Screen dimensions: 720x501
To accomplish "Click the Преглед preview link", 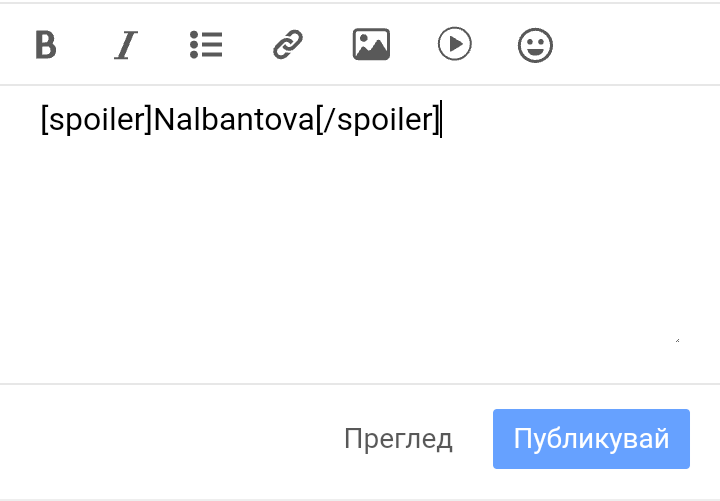I will coord(398,439).
